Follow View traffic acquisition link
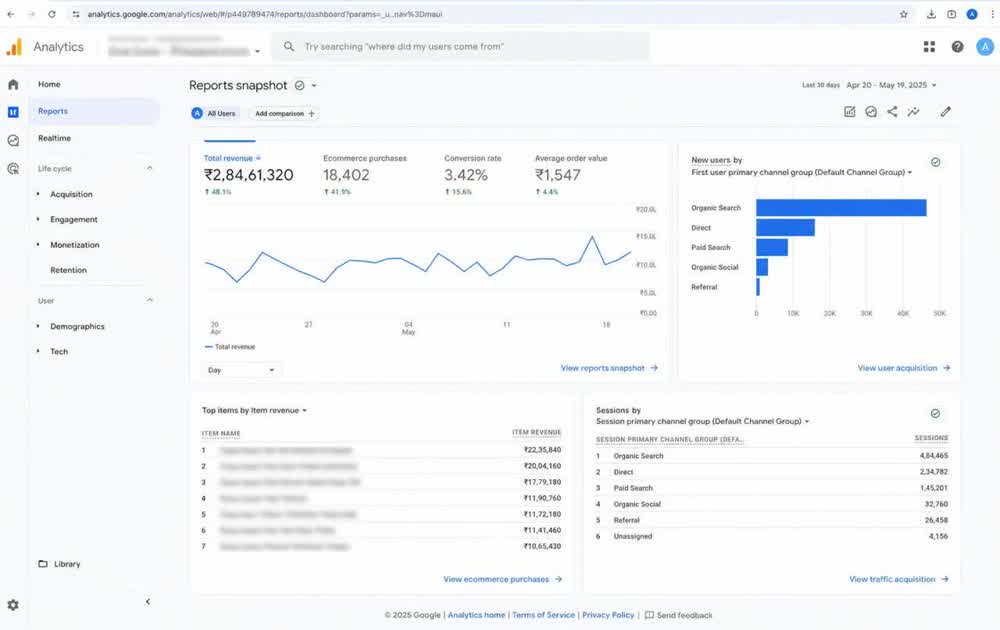Viewport: 1000px width, 630px height. tap(899, 579)
